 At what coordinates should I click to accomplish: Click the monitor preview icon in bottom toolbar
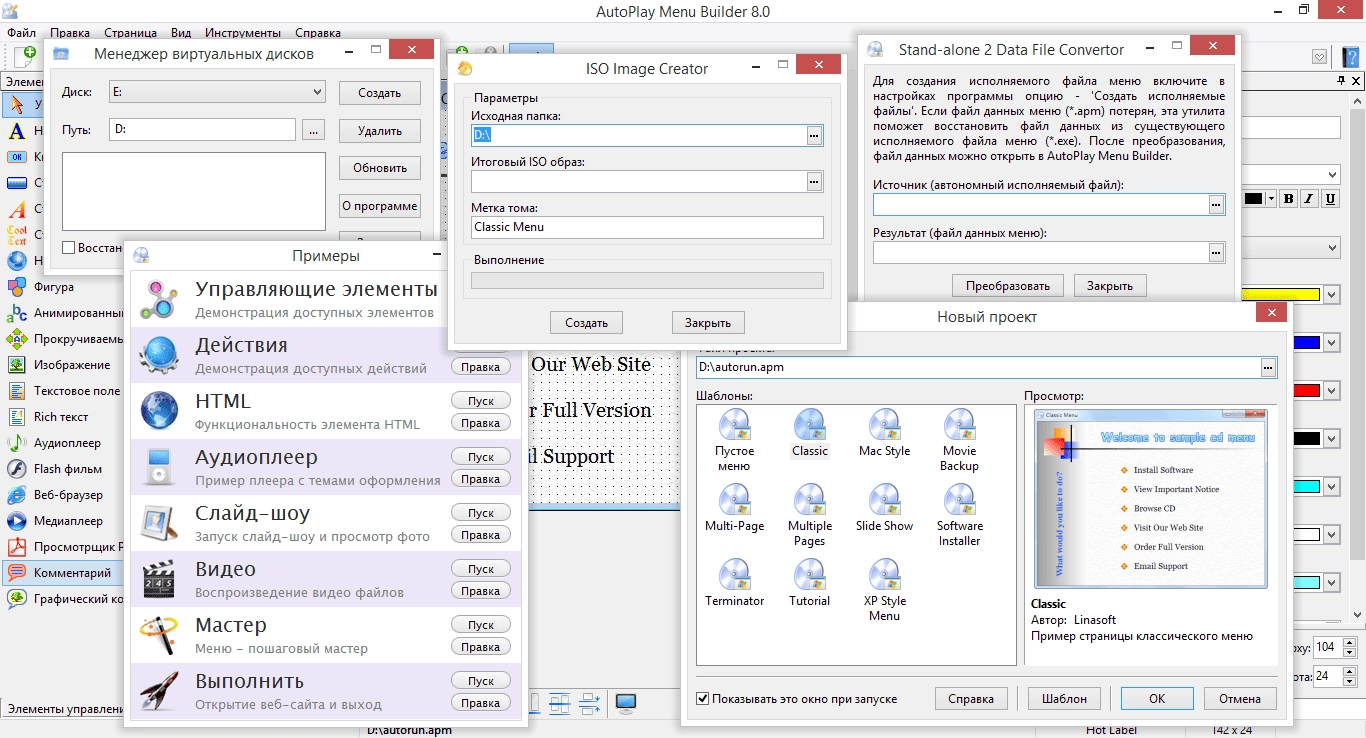tap(626, 703)
